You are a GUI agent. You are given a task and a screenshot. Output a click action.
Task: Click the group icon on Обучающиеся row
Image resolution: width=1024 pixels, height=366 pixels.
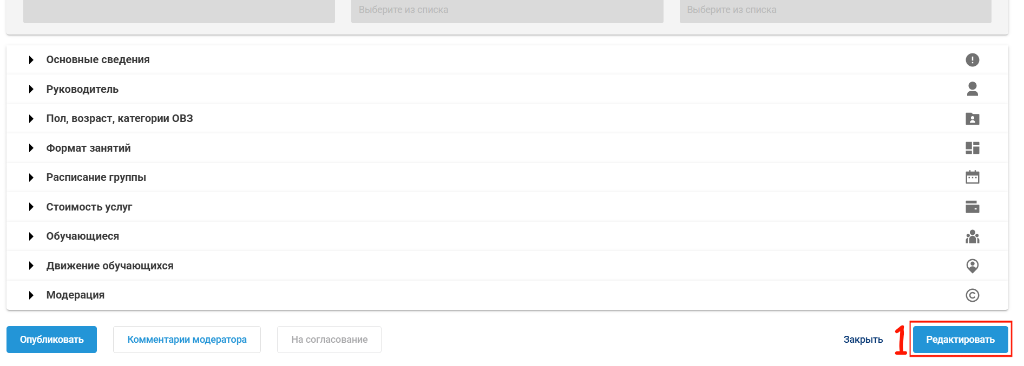click(972, 236)
